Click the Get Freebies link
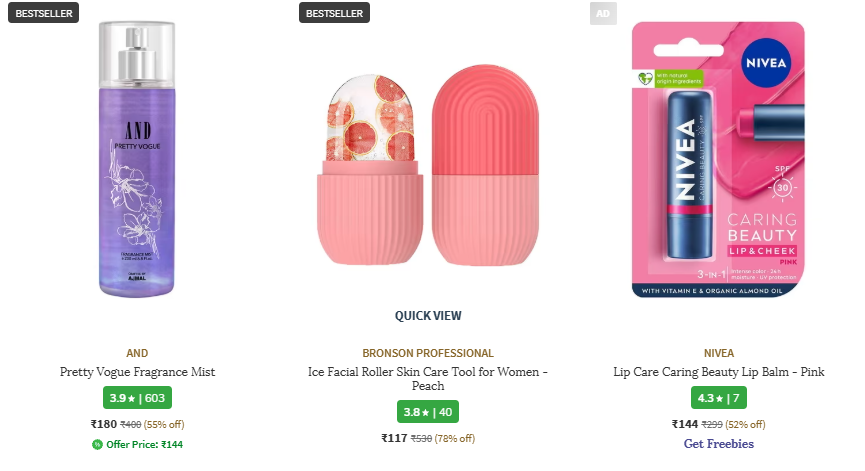Viewport: 865px width, 471px height. click(x=718, y=444)
